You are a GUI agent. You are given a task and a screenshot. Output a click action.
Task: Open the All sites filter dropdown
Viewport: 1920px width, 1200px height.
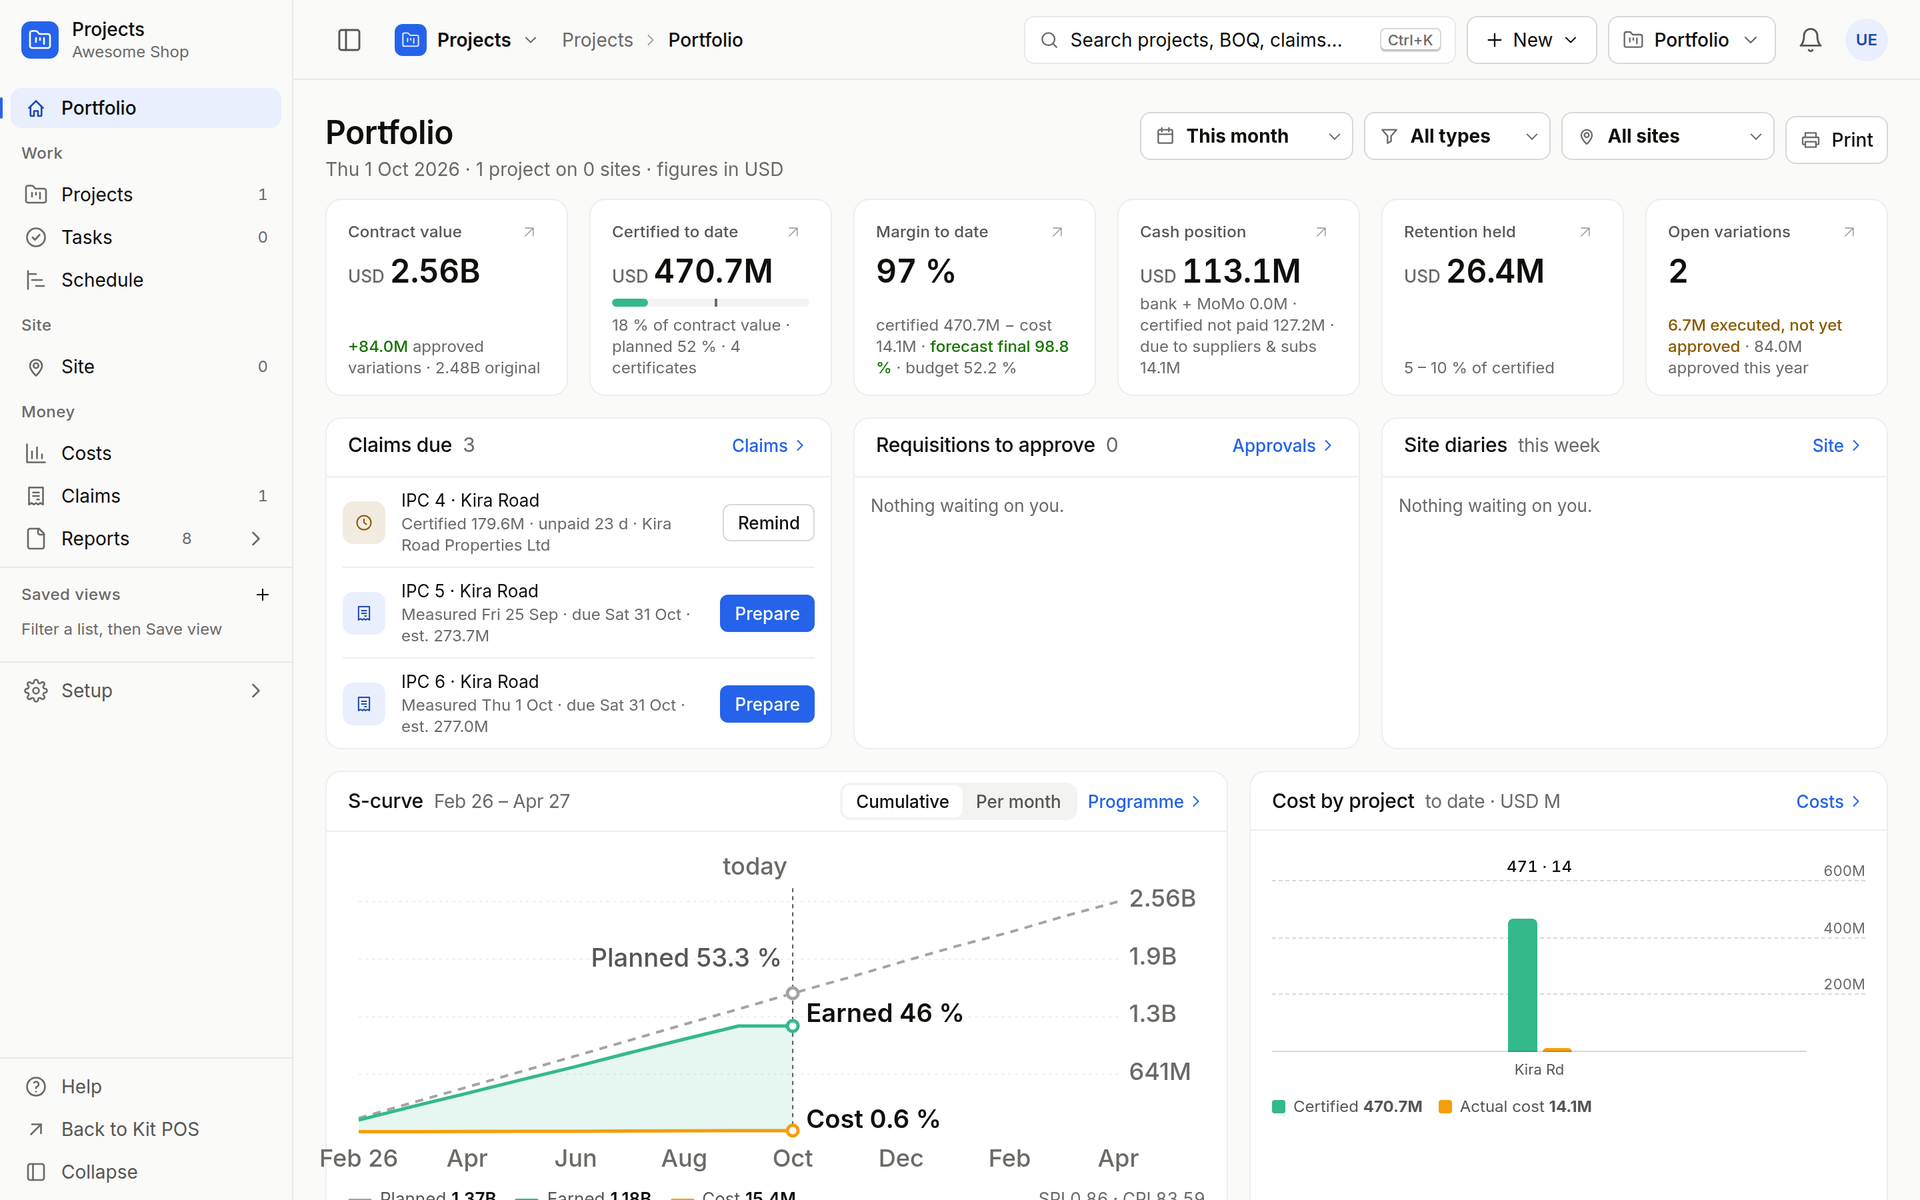point(1667,136)
